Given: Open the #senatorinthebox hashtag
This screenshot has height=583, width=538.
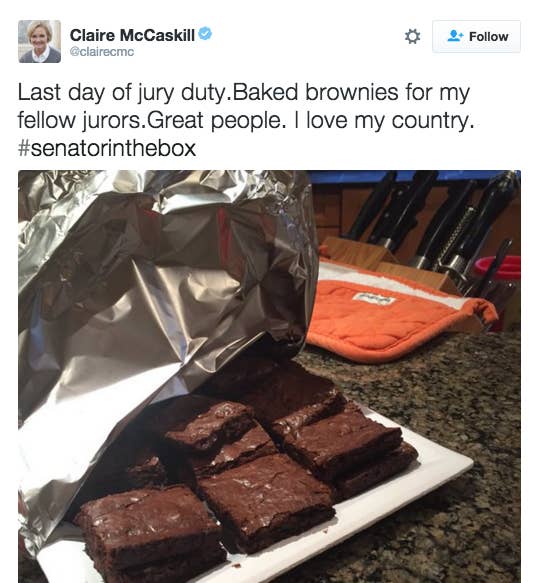Looking at the screenshot, I should tap(107, 148).
